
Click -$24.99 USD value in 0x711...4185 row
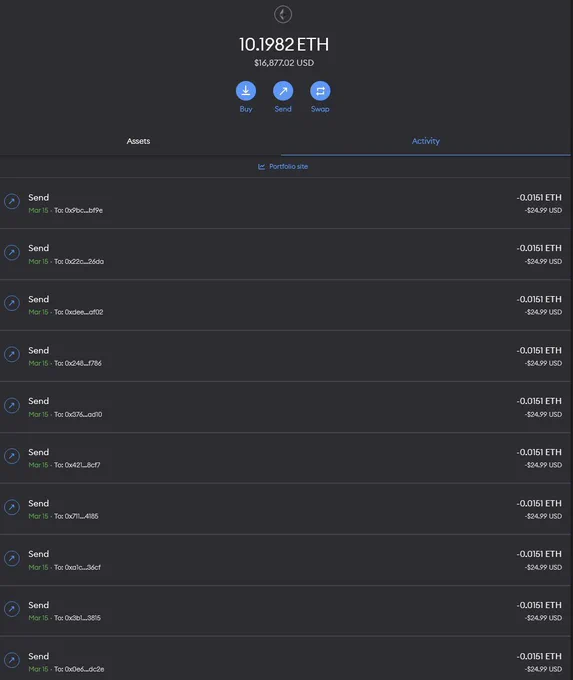(x=543, y=516)
